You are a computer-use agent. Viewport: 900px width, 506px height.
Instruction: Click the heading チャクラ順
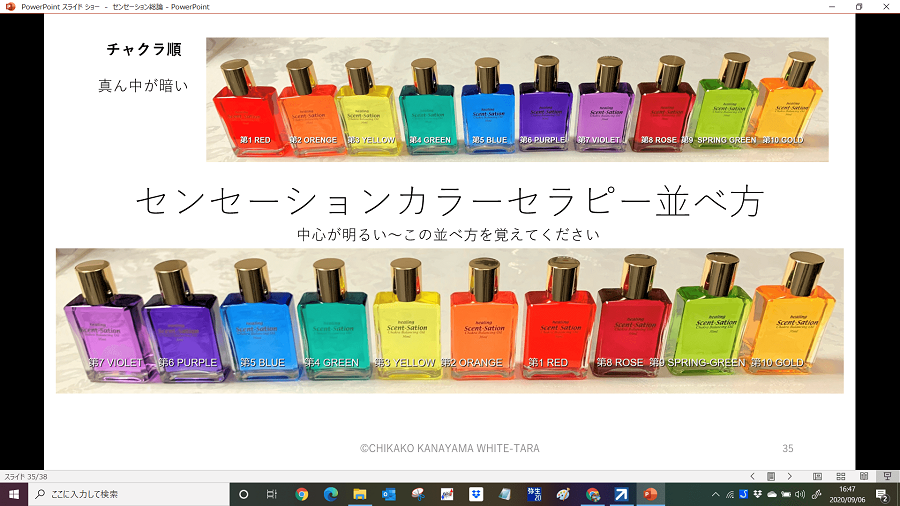143,49
